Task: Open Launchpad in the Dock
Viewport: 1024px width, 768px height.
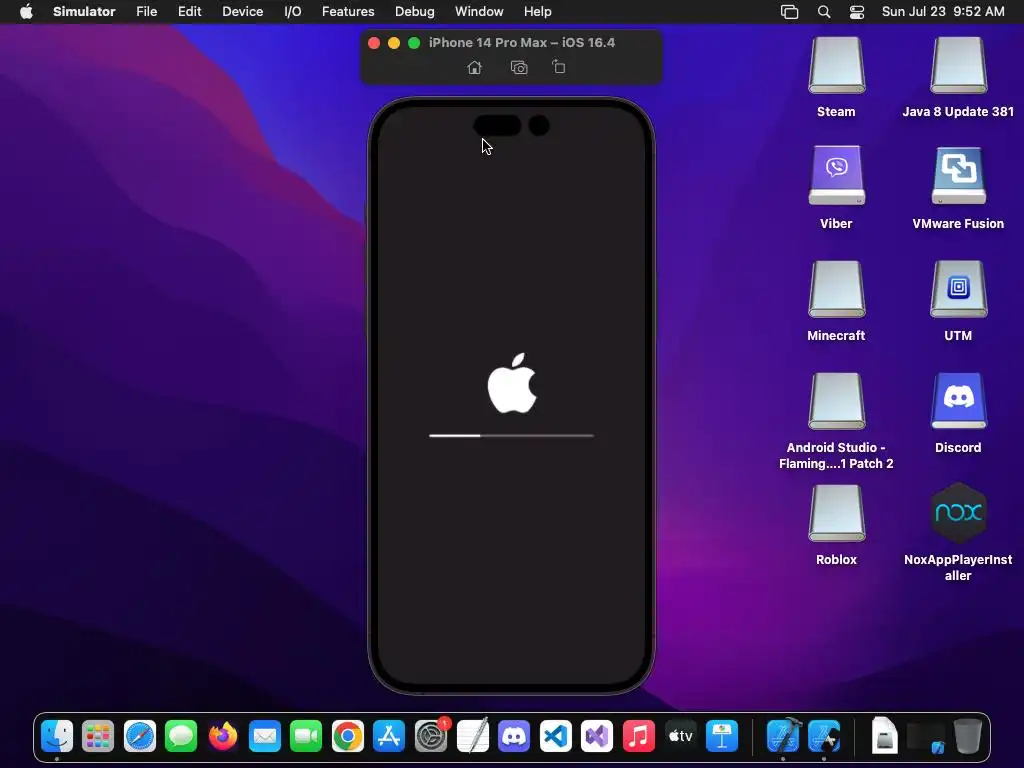Action: 98,736
